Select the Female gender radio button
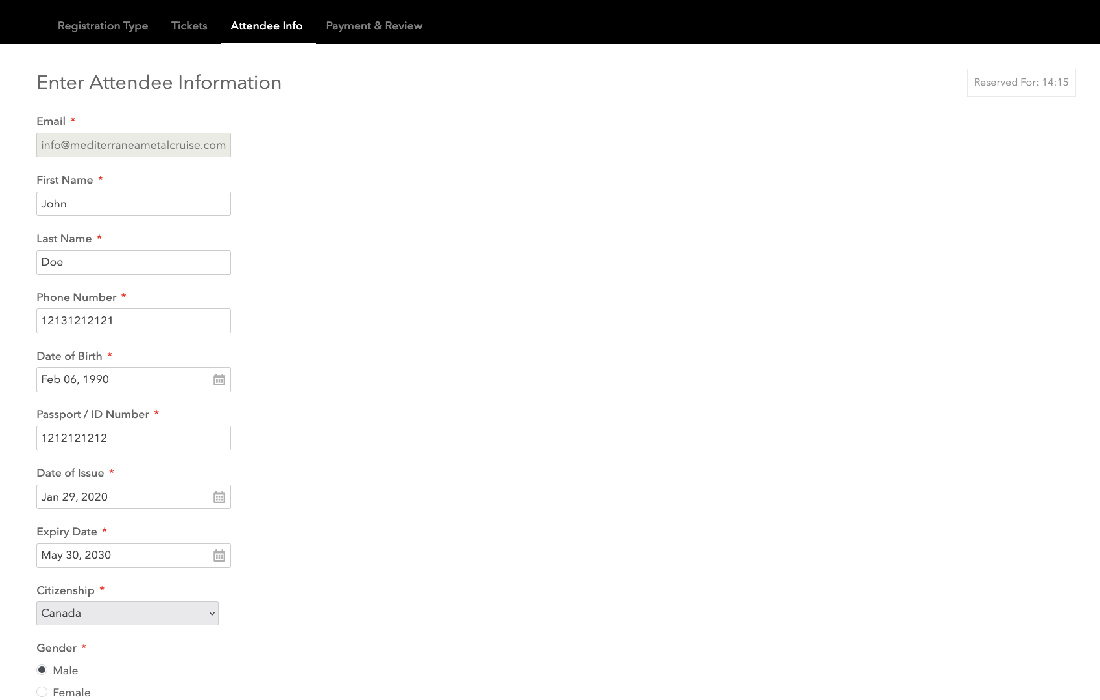1100x700 pixels. pos(42,692)
